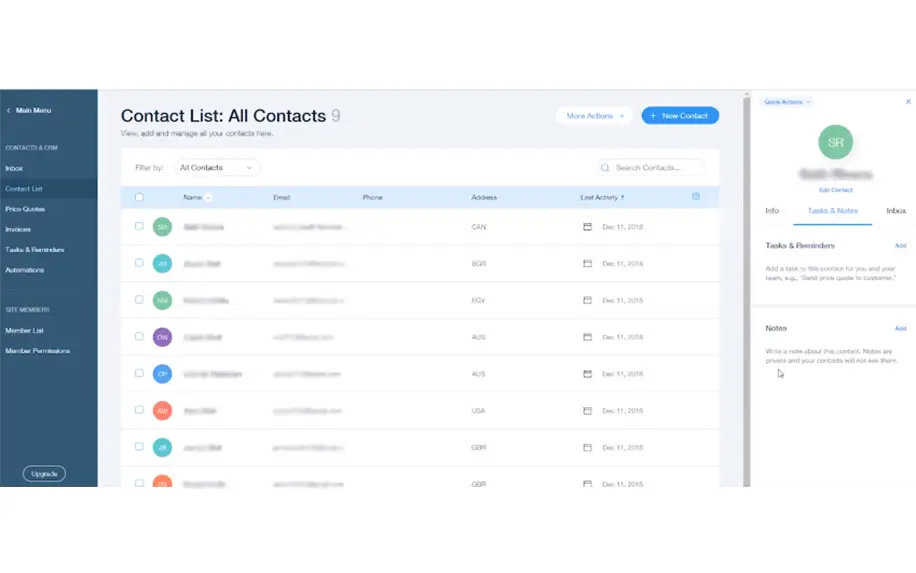Click Add next to Notes heading
Image resolution: width=916 pixels, height=573 pixels.
[900, 328]
